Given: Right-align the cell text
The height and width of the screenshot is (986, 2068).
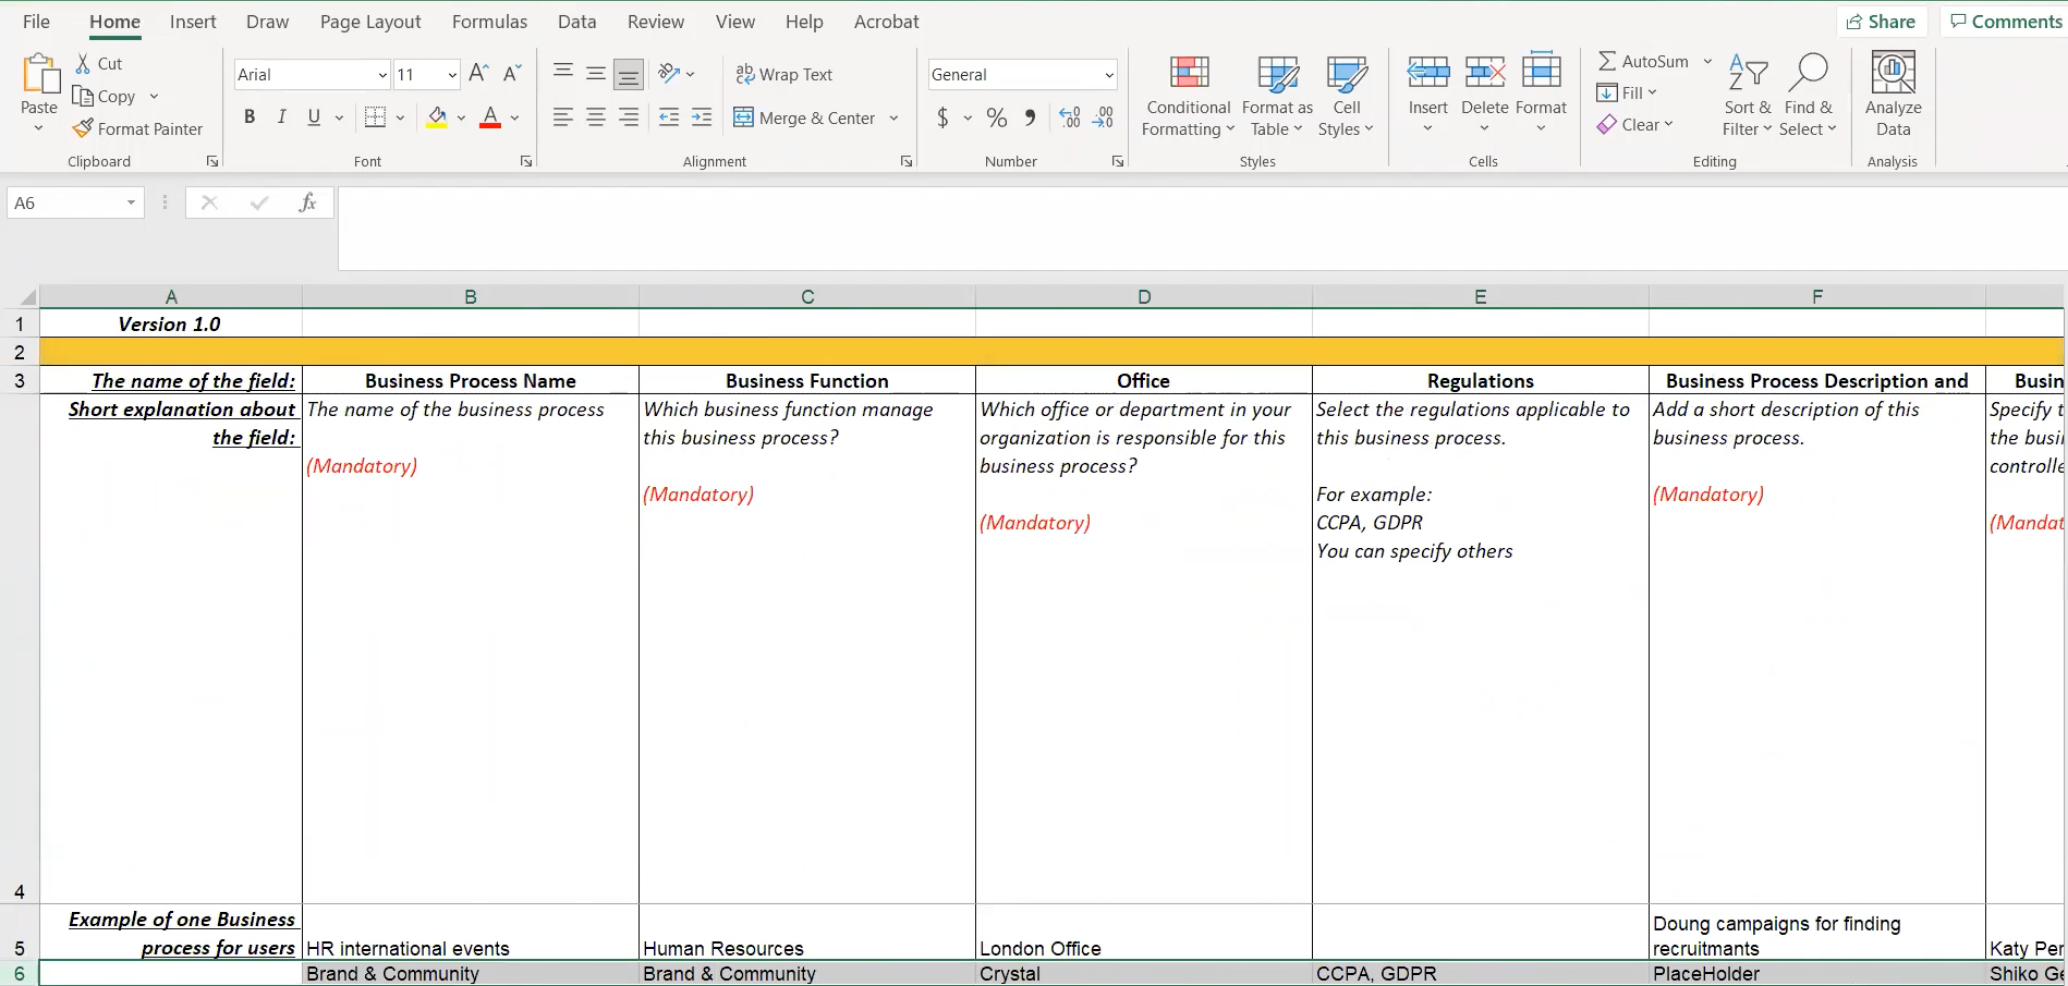Looking at the screenshot, I should 628,117.
